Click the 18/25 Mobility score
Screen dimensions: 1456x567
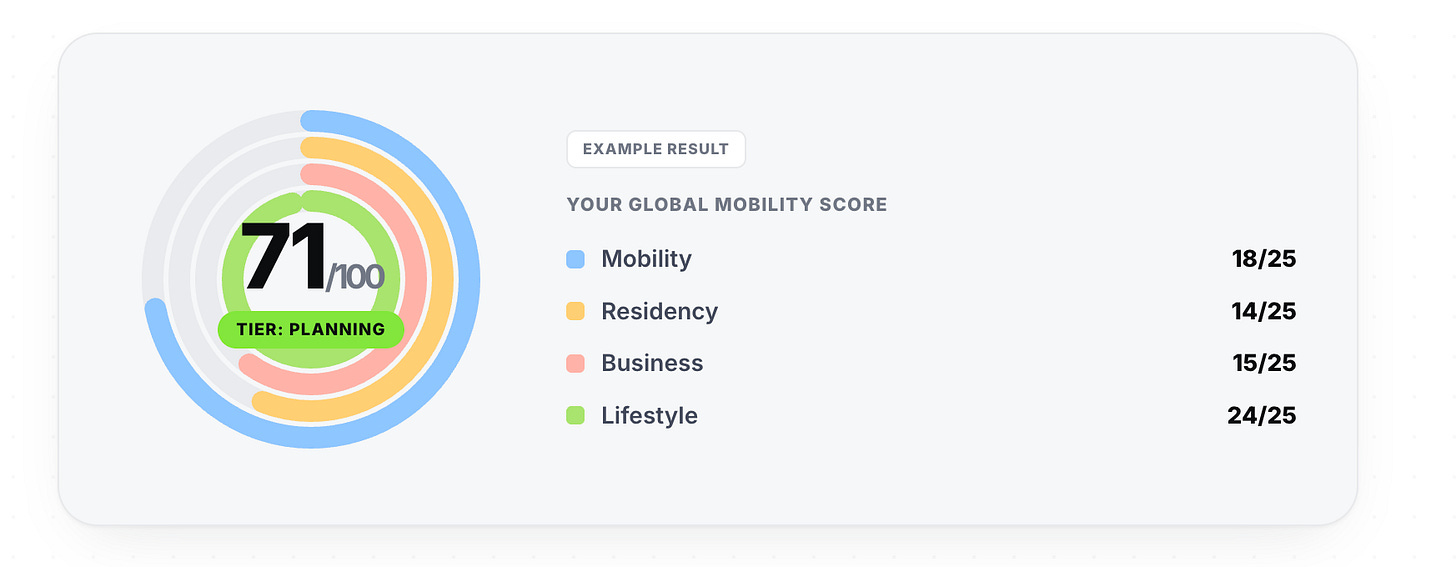click(x=1264, y=259)
